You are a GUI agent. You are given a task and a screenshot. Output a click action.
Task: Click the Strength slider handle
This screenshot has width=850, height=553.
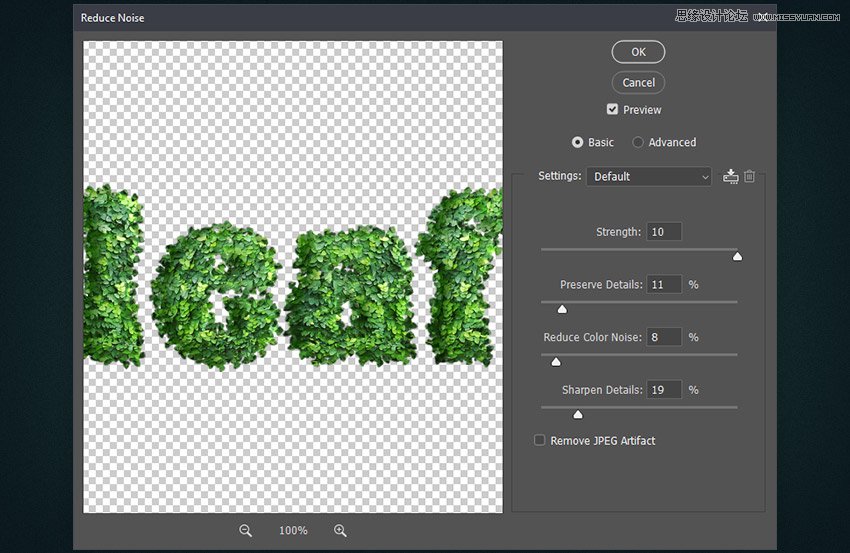pos(737,256)
